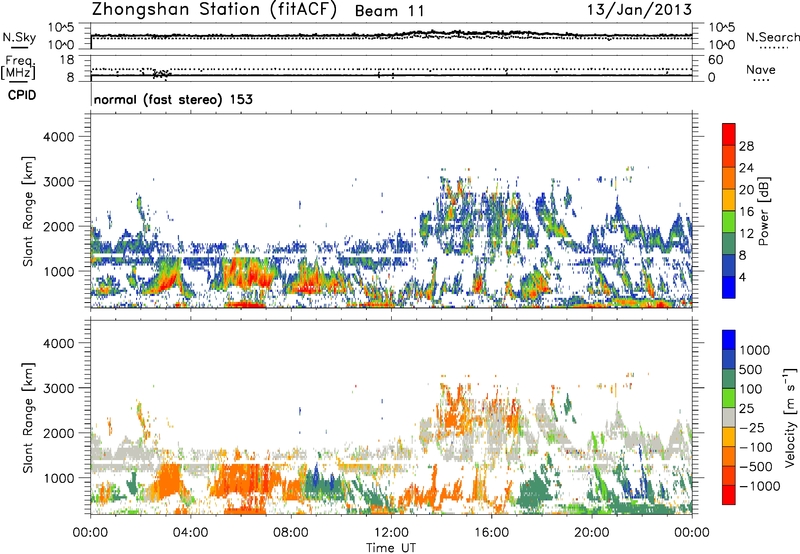Select the "Beam 11" label
The image size is (800, 554).
(390, 11)
